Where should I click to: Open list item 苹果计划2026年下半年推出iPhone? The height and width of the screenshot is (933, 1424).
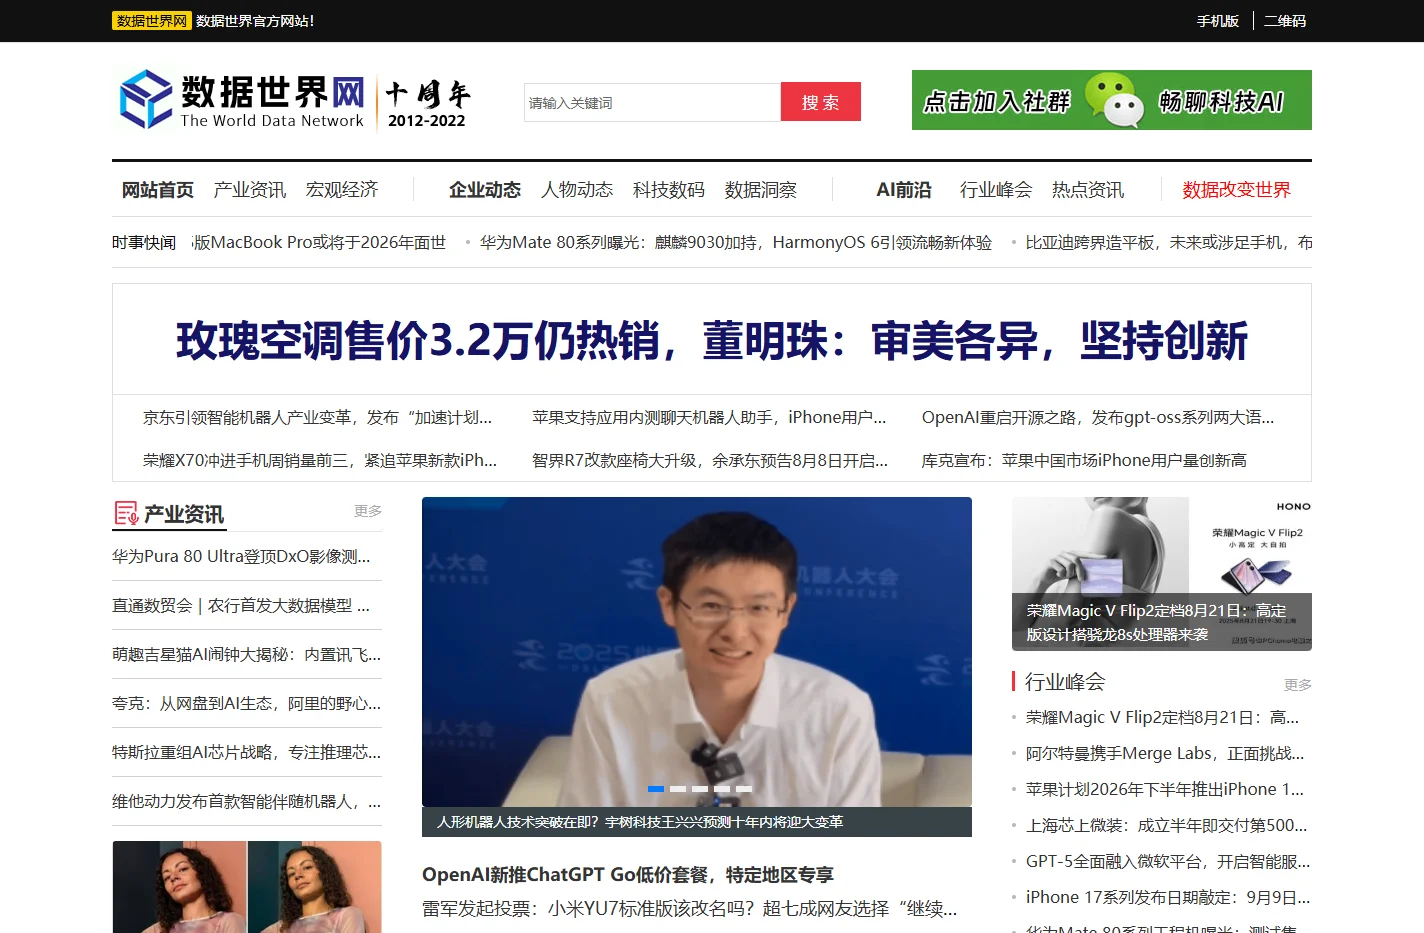click(1165, 789)
